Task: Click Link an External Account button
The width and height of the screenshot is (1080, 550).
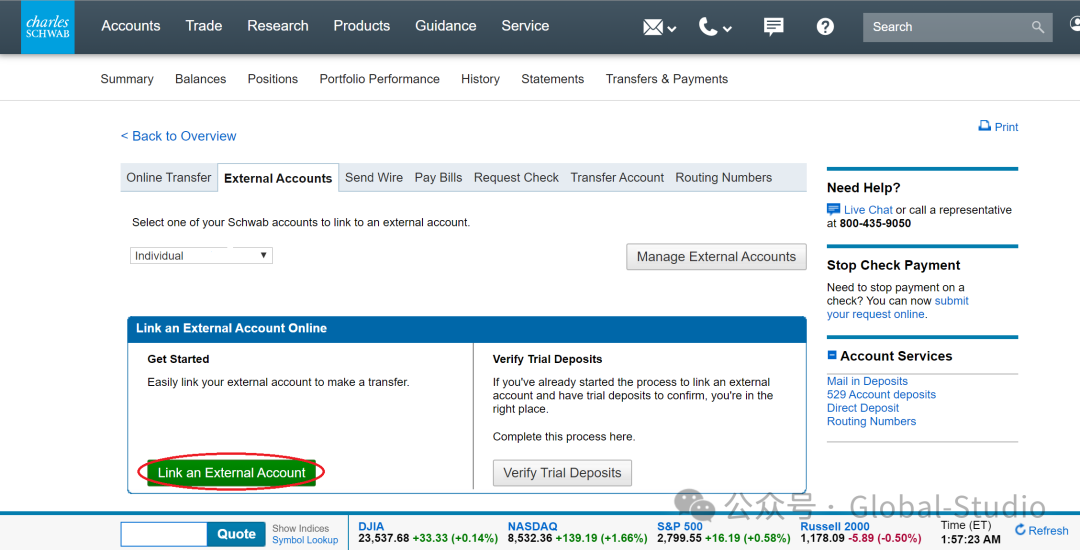Action: [x=231, y=473]
